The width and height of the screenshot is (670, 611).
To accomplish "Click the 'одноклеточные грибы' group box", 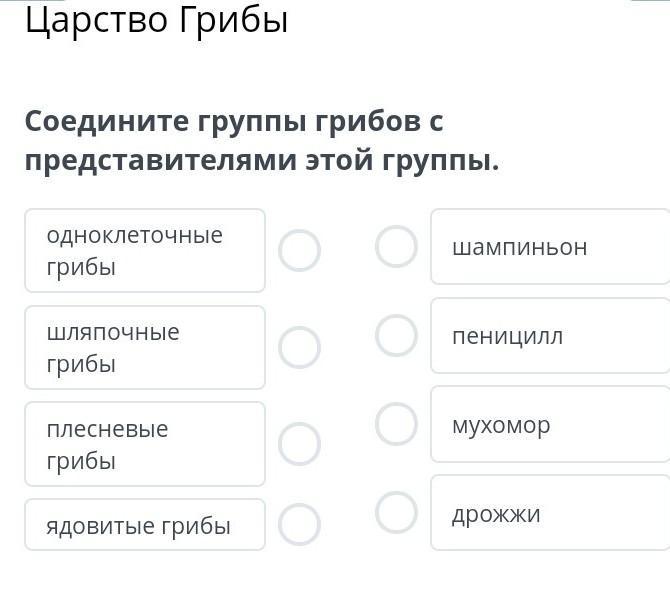I will point(145,250).
